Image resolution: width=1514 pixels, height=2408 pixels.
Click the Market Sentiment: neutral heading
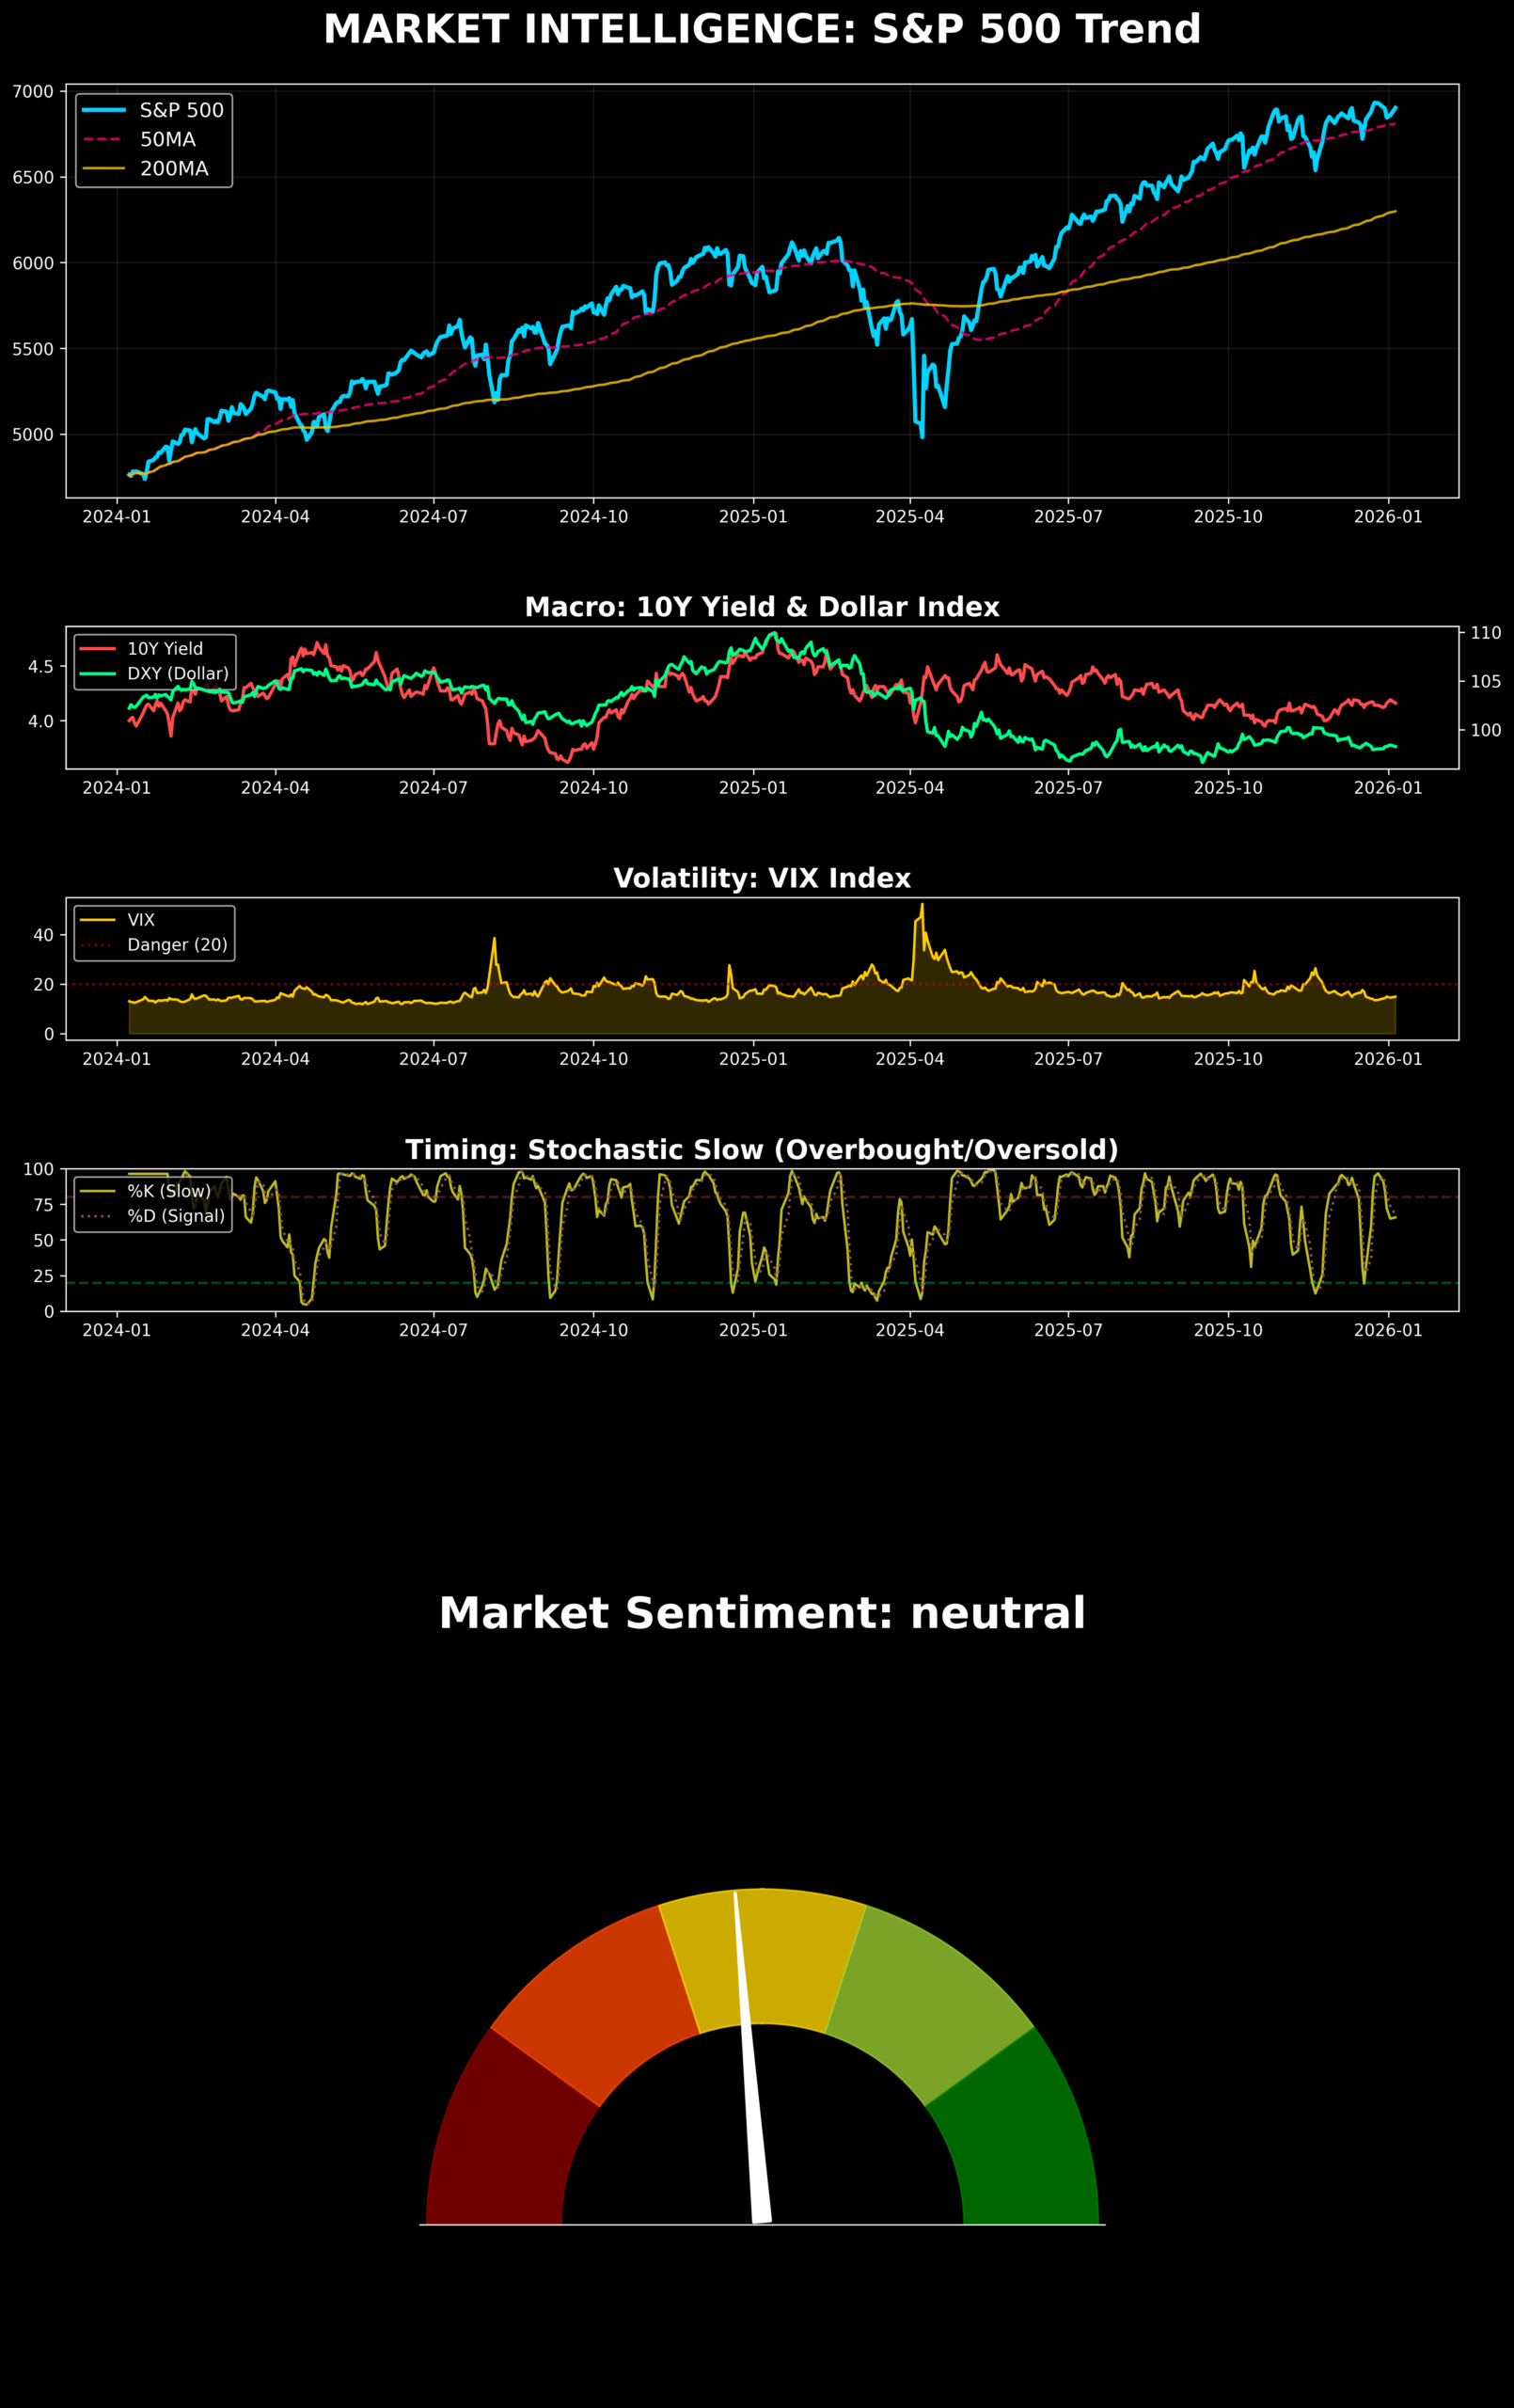coord(762,1614)
